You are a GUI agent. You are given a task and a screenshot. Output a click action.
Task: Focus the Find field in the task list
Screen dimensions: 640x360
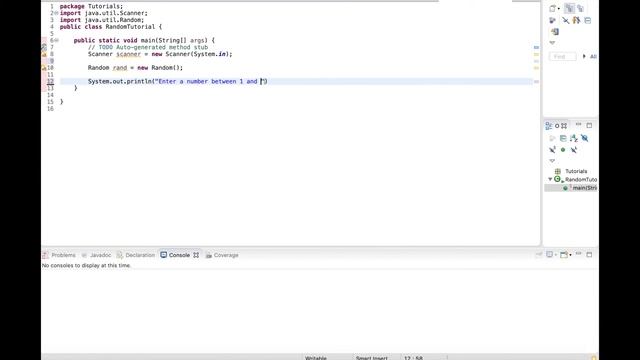tap(562, 56)
